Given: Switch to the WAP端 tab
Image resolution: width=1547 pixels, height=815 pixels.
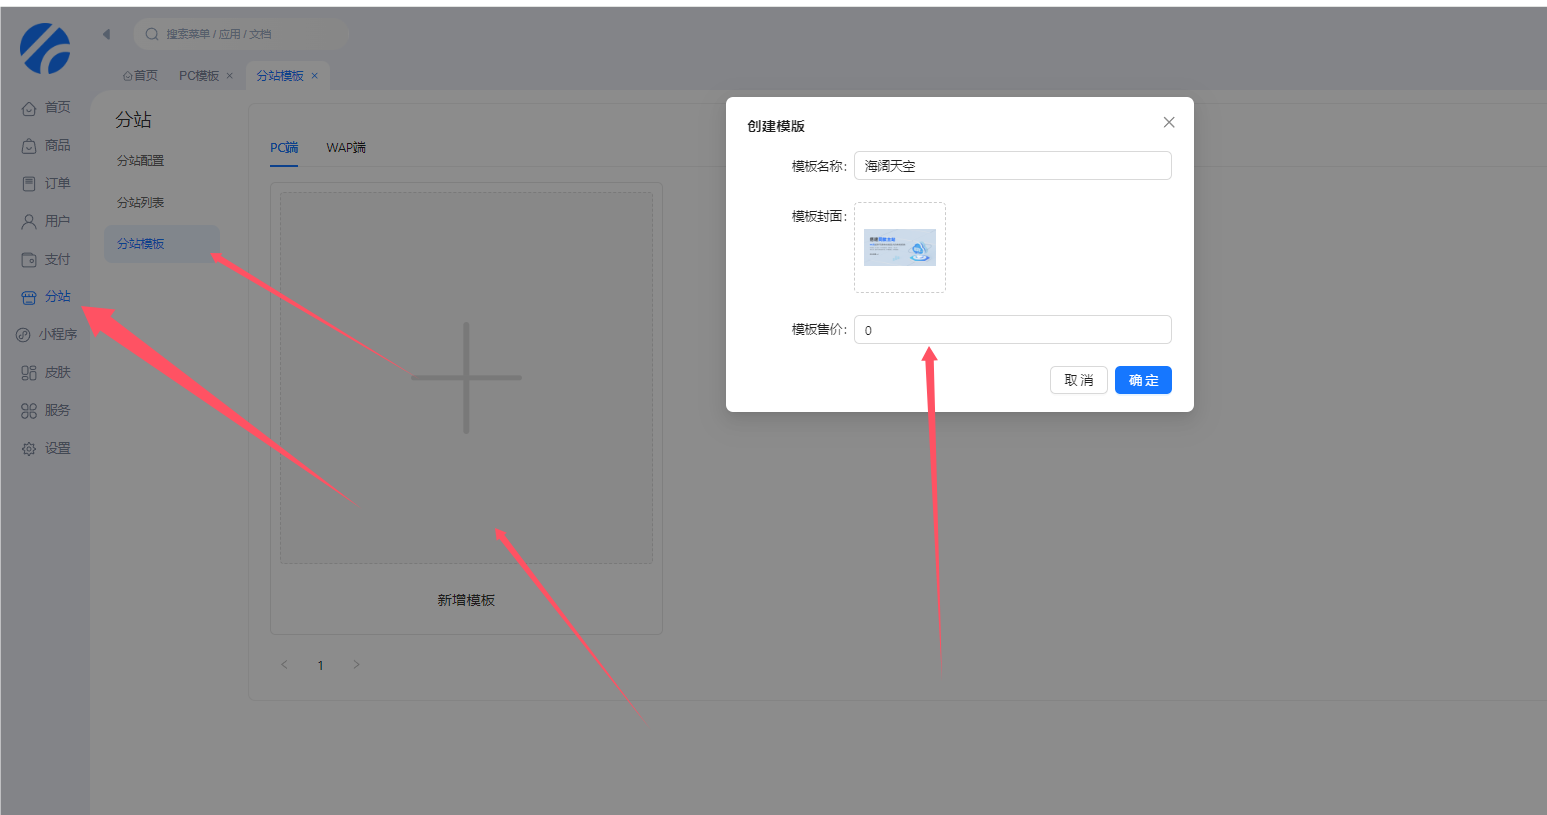Looking at the screenshot, I should tap(346, 148).
